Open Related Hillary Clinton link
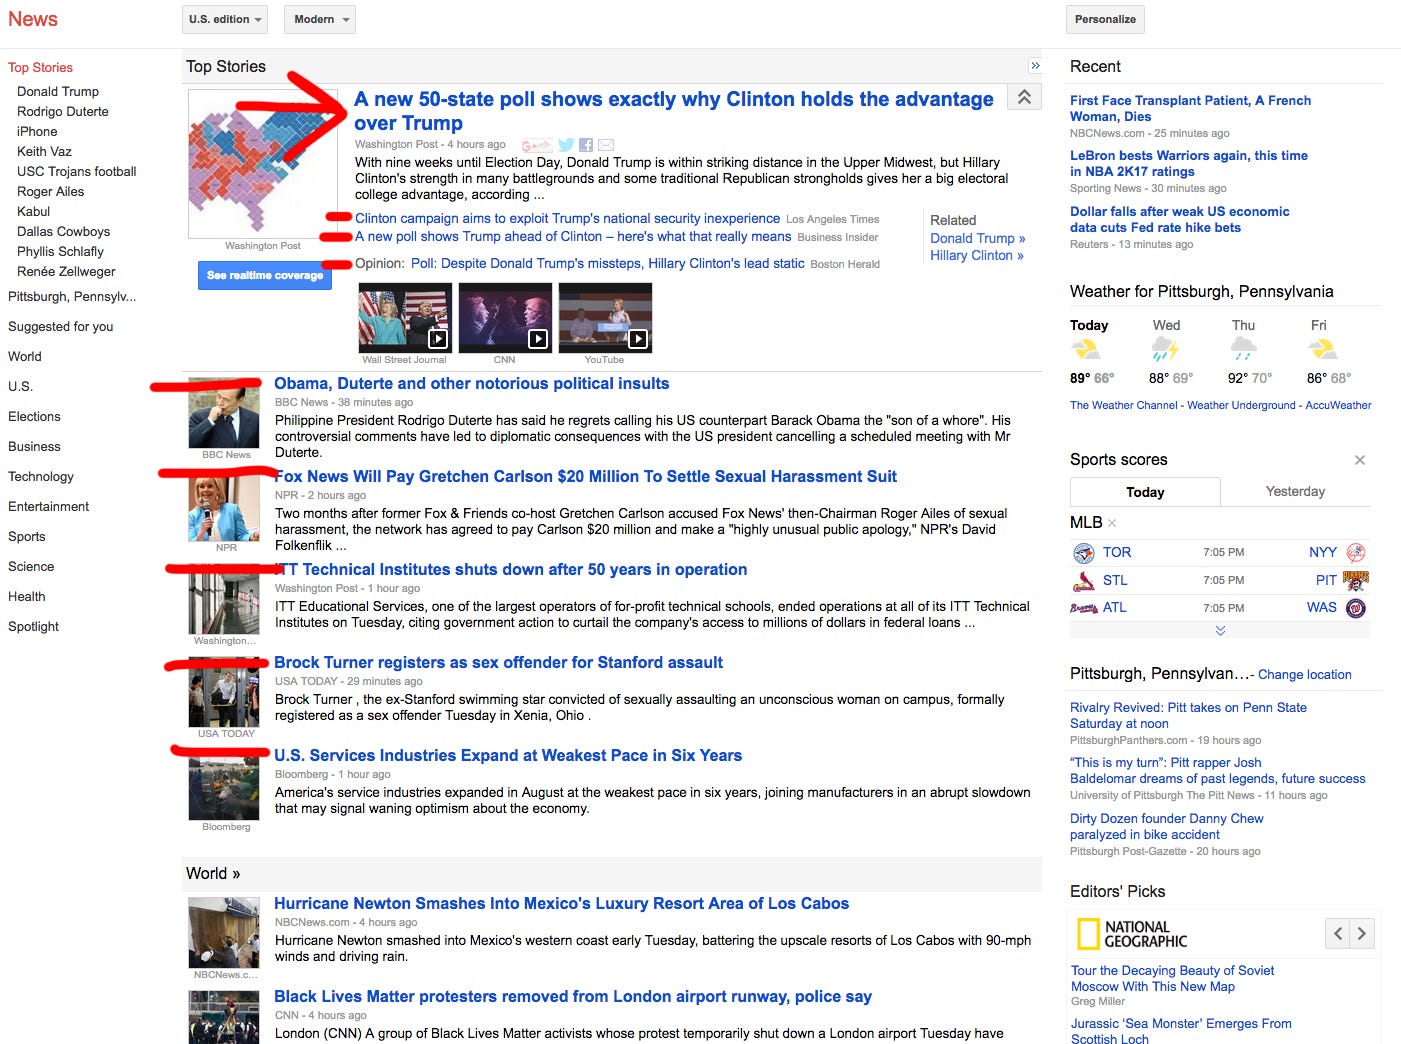The height and width of the screenshot is (1044, 1401). coord(977,256)
